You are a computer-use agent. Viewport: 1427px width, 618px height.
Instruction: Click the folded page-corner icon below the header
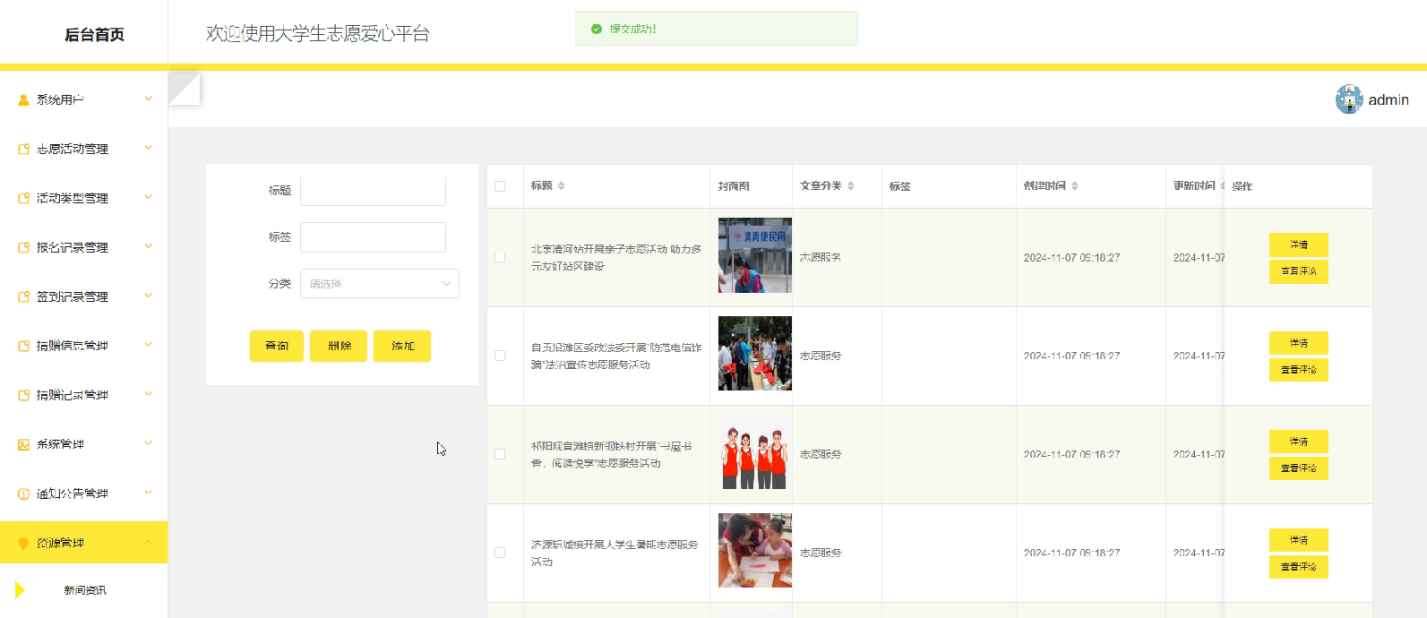point(185,88)
